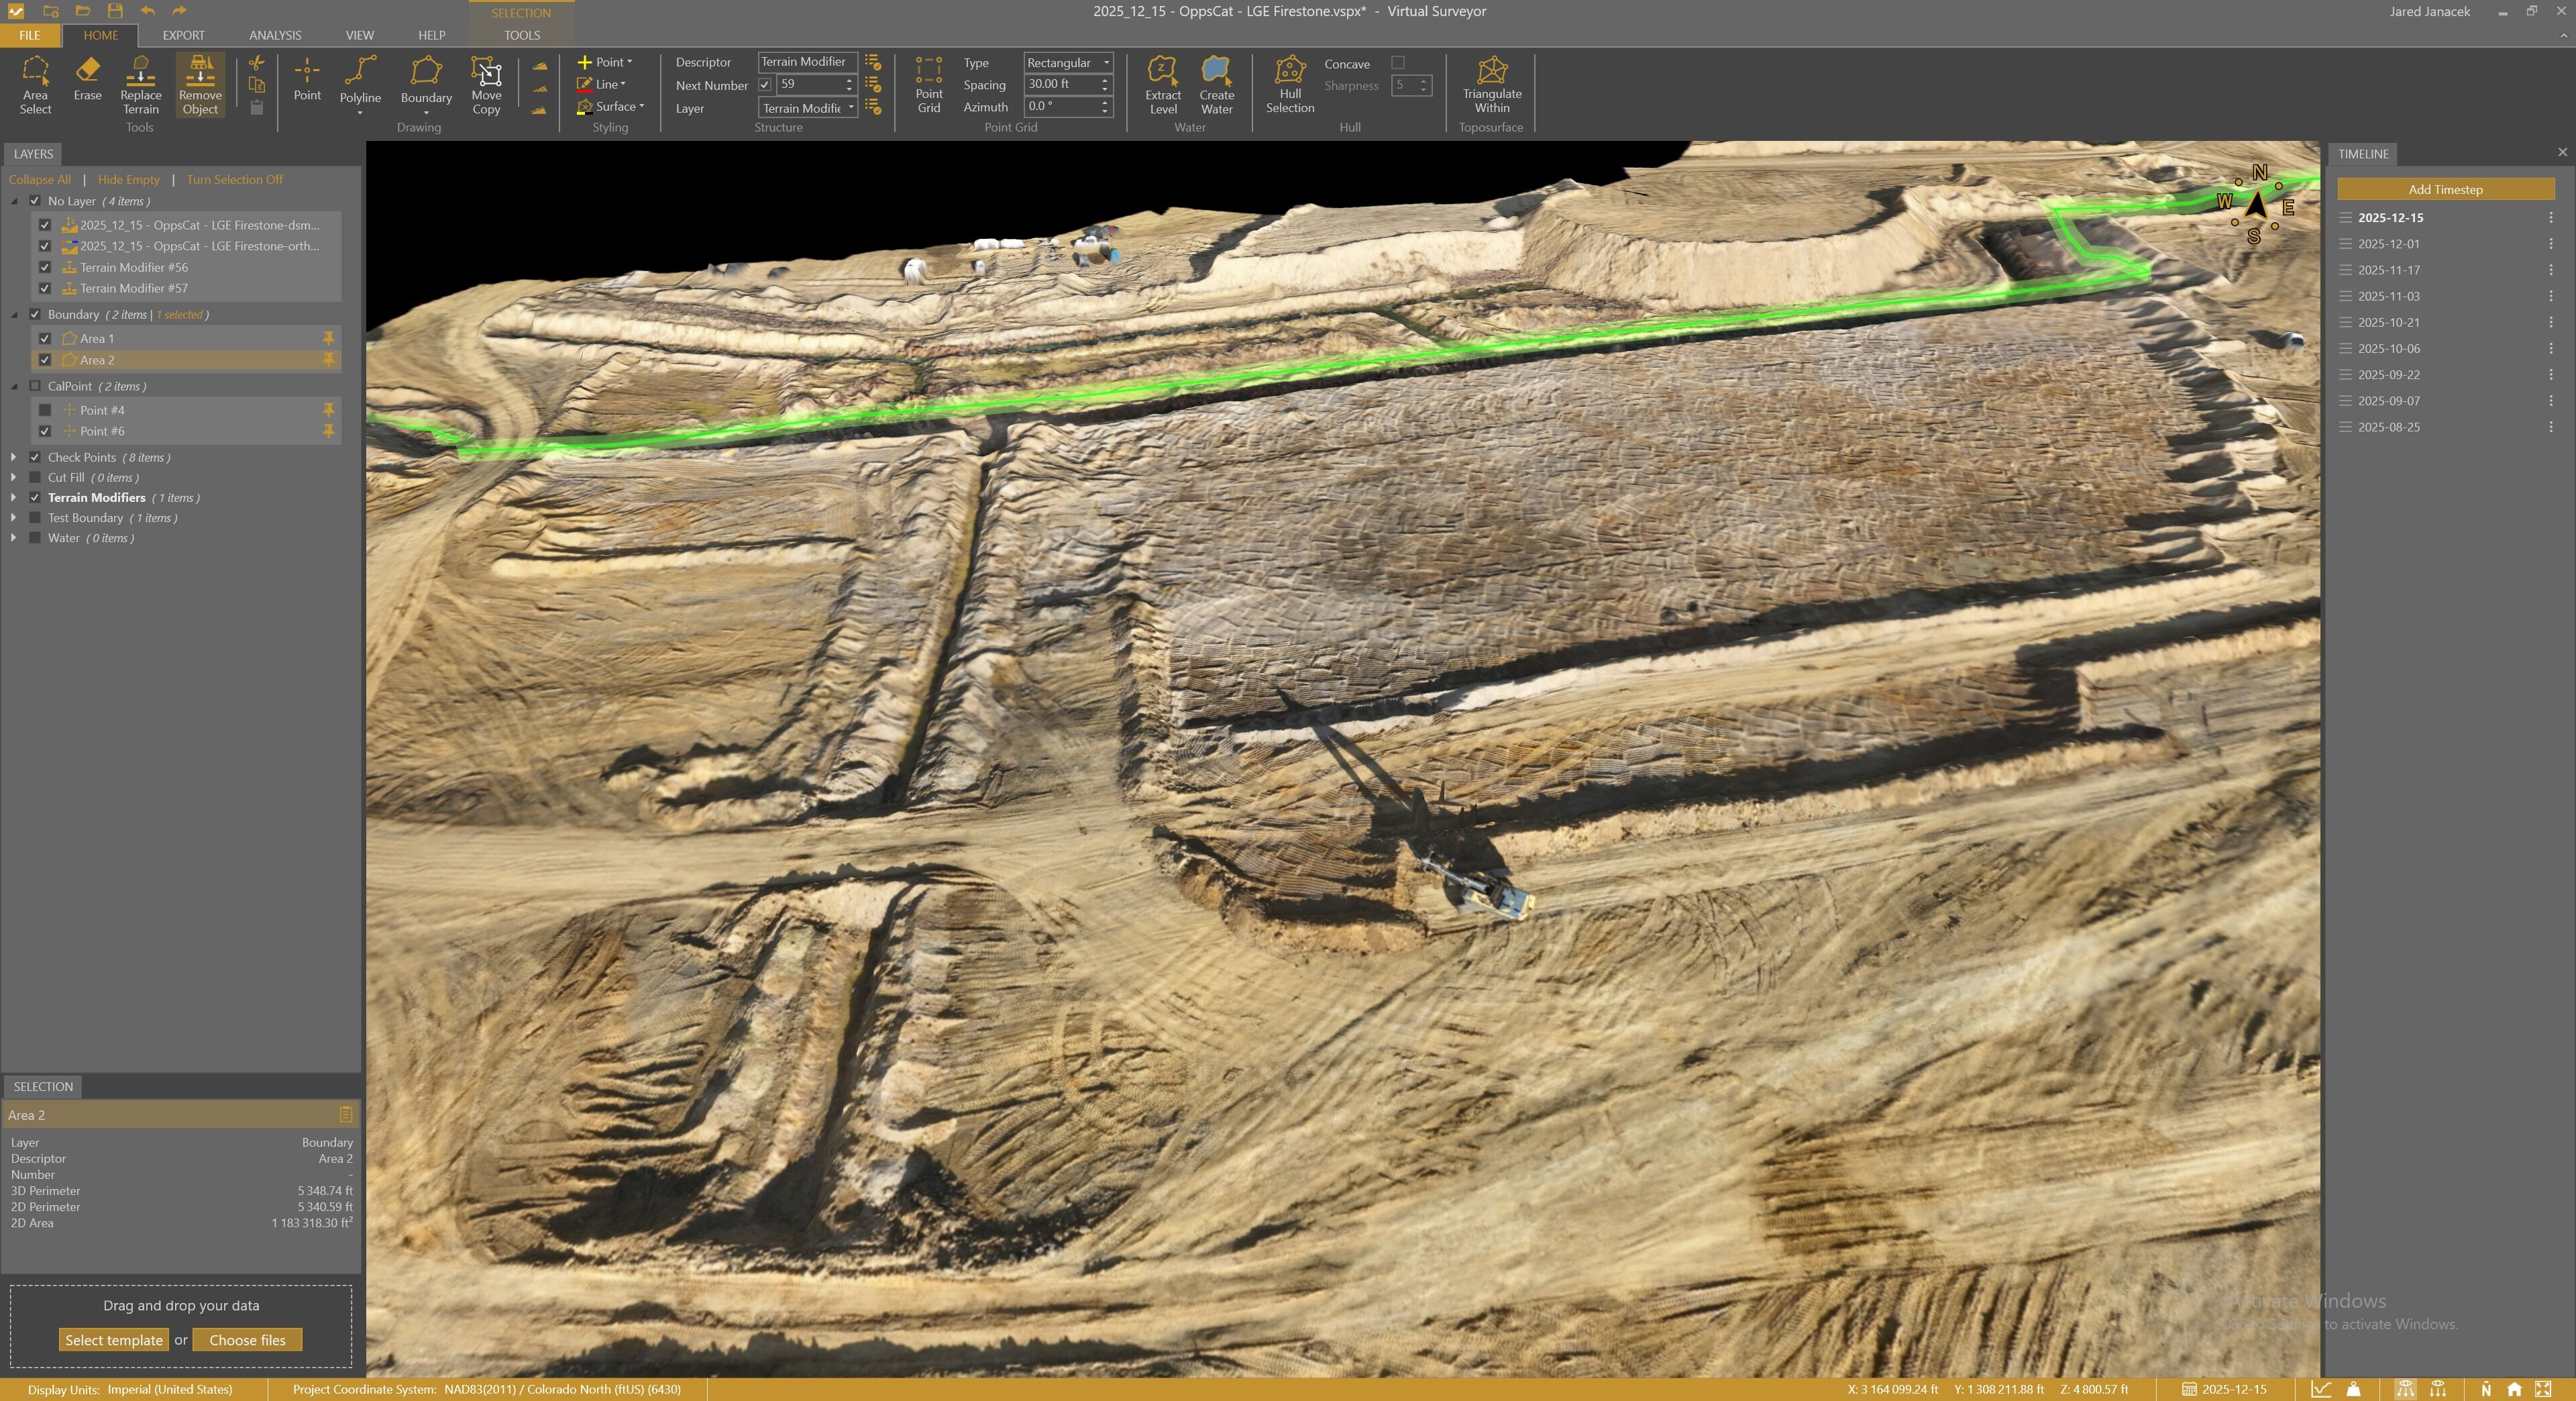
Task: Click the Copy icon in Tools
Action: [257, 85]
